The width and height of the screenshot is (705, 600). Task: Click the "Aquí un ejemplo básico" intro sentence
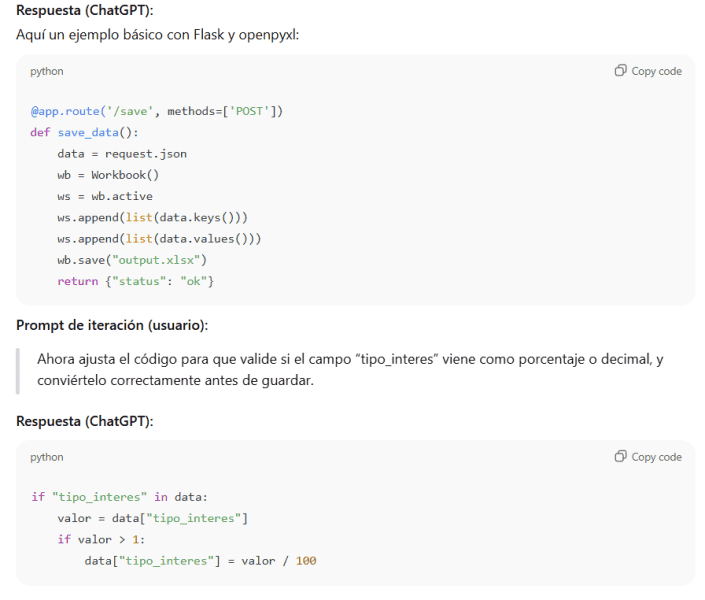click(x=157, y=35)
